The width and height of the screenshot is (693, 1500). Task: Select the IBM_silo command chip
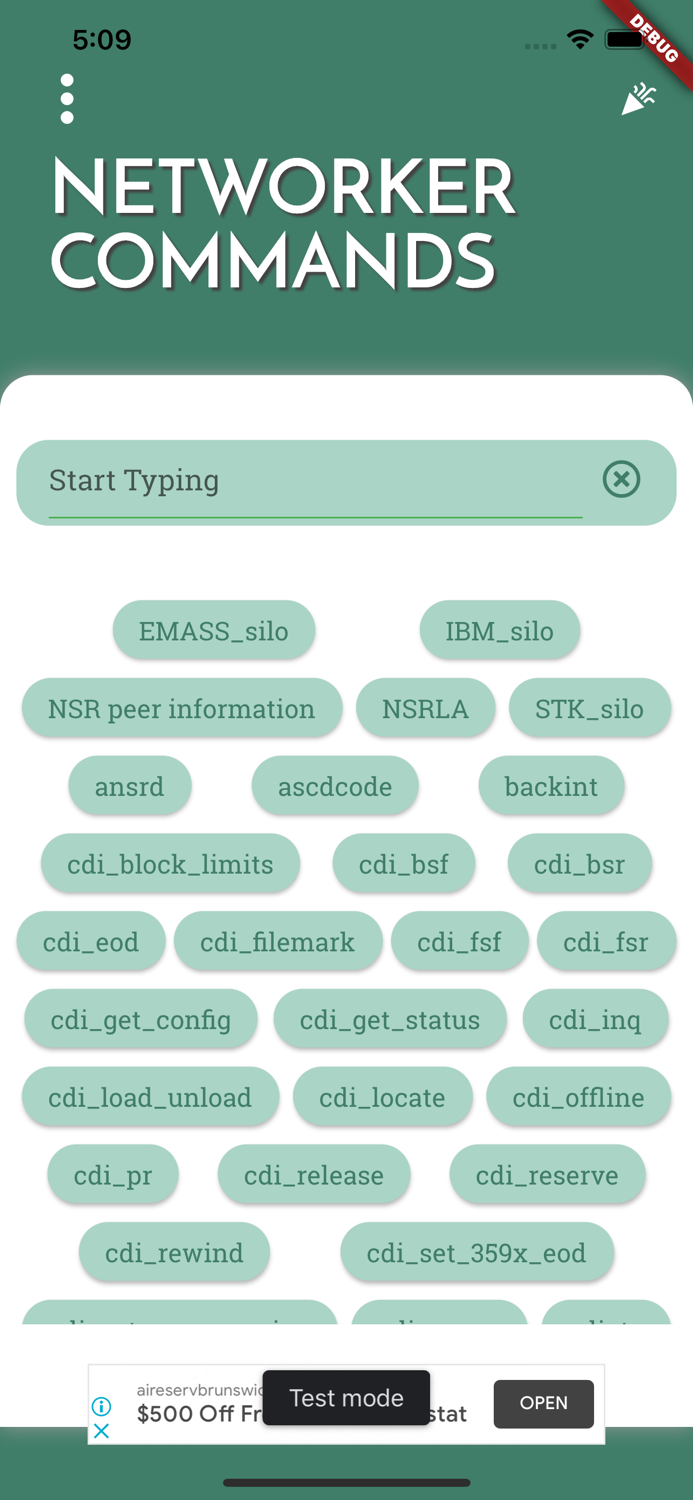pyautogui.click(x=500, y=630)
